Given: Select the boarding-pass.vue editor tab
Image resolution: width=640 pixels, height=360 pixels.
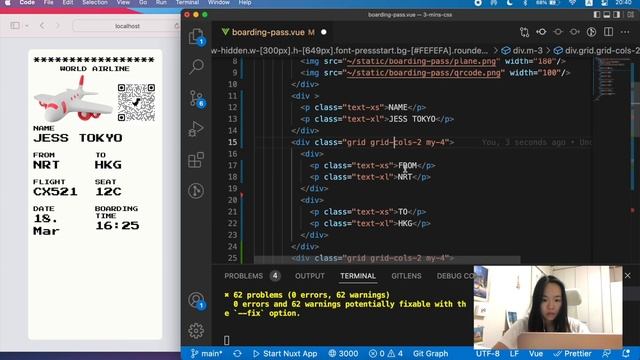Looking at the screenshot, I should point(268,32).
